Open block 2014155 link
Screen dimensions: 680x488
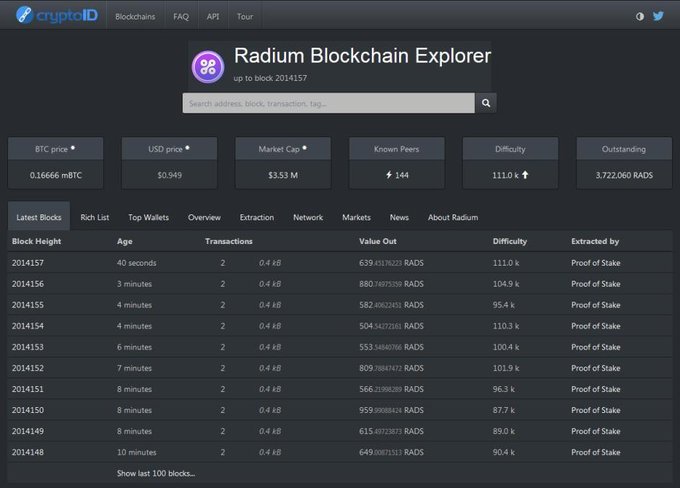point(28,305)
